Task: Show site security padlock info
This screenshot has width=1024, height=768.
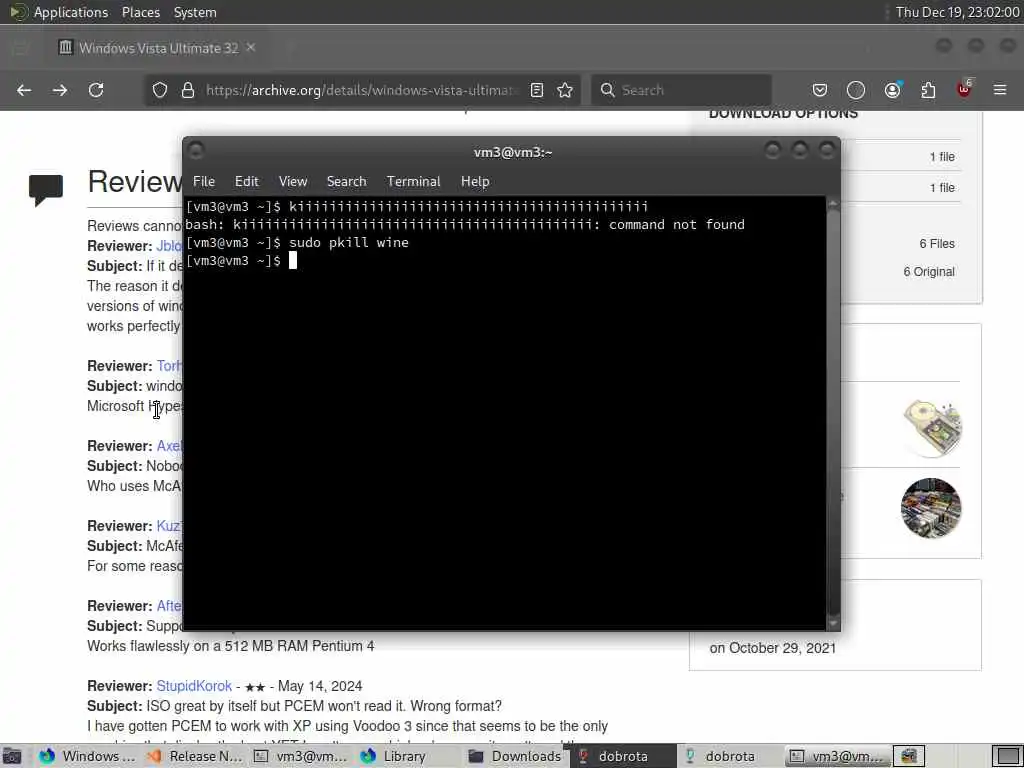Action: [188, 90]
